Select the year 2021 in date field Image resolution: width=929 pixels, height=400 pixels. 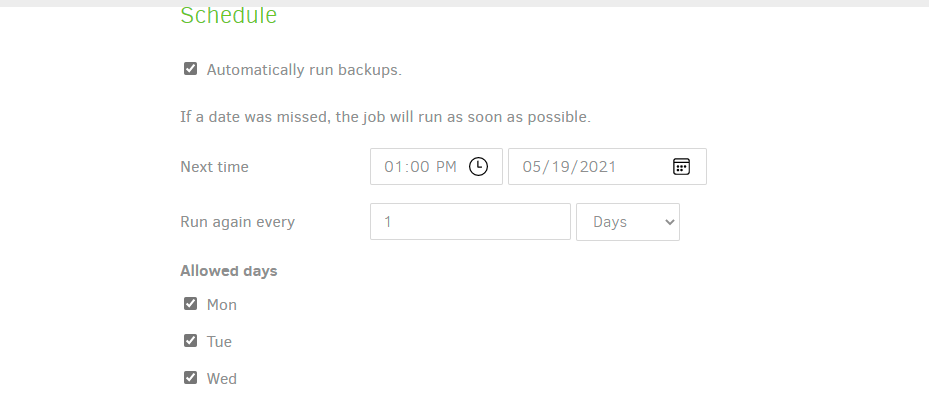[x=597, y=167]
